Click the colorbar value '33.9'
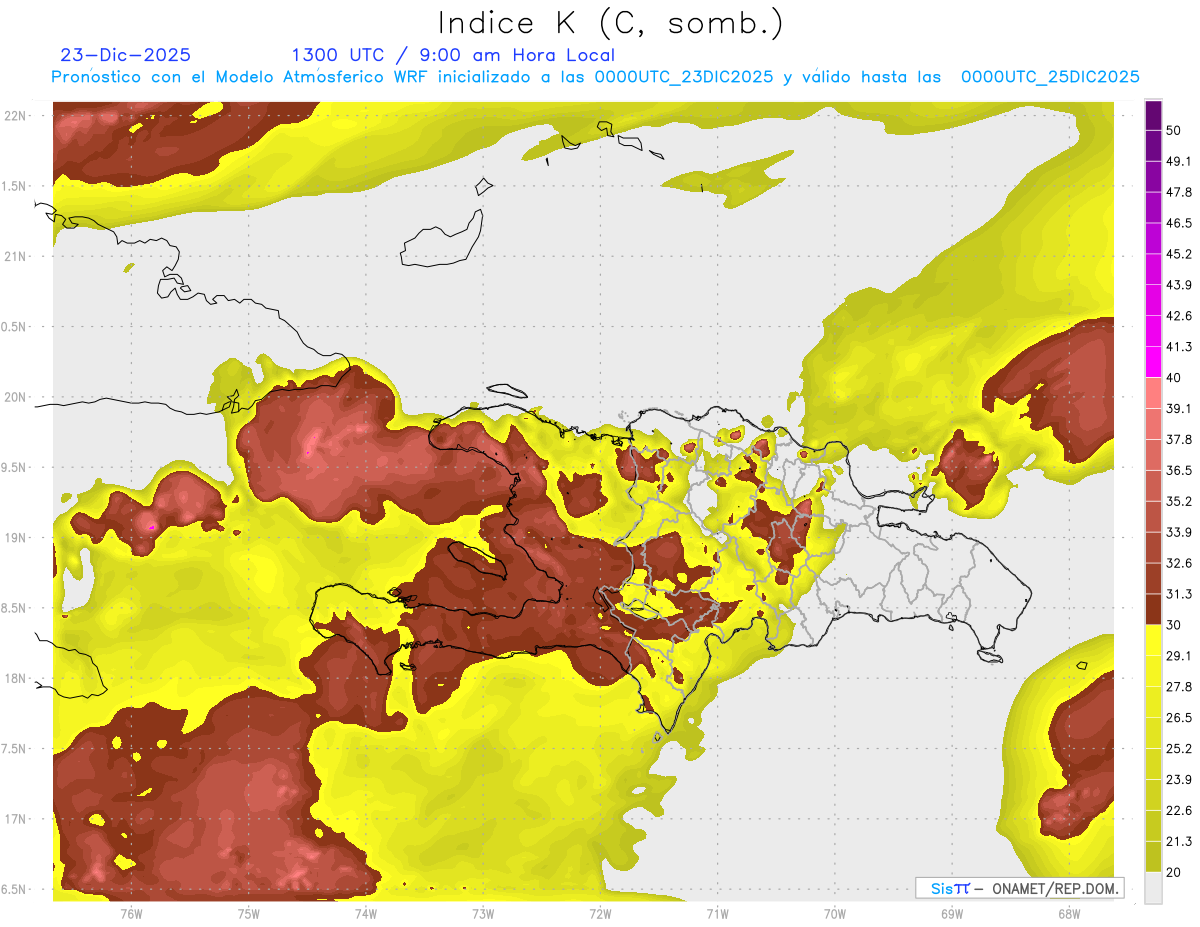 click(x=1179, y=532)
